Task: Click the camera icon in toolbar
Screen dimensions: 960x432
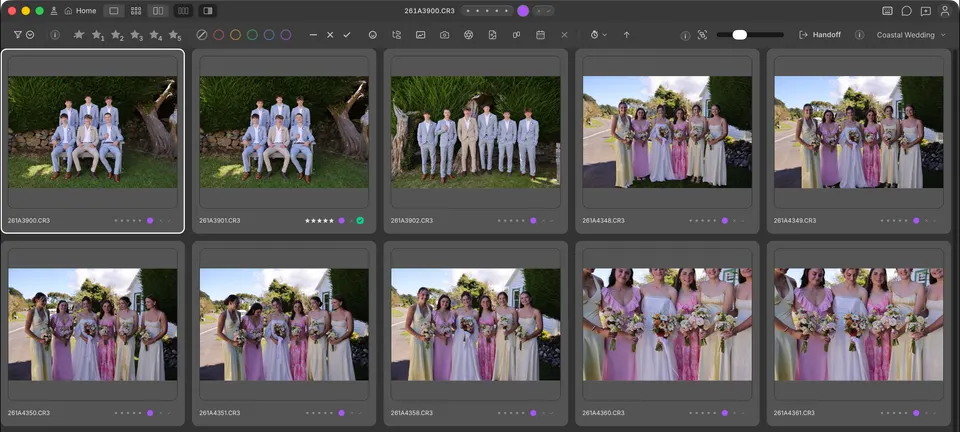Action: 444,35
